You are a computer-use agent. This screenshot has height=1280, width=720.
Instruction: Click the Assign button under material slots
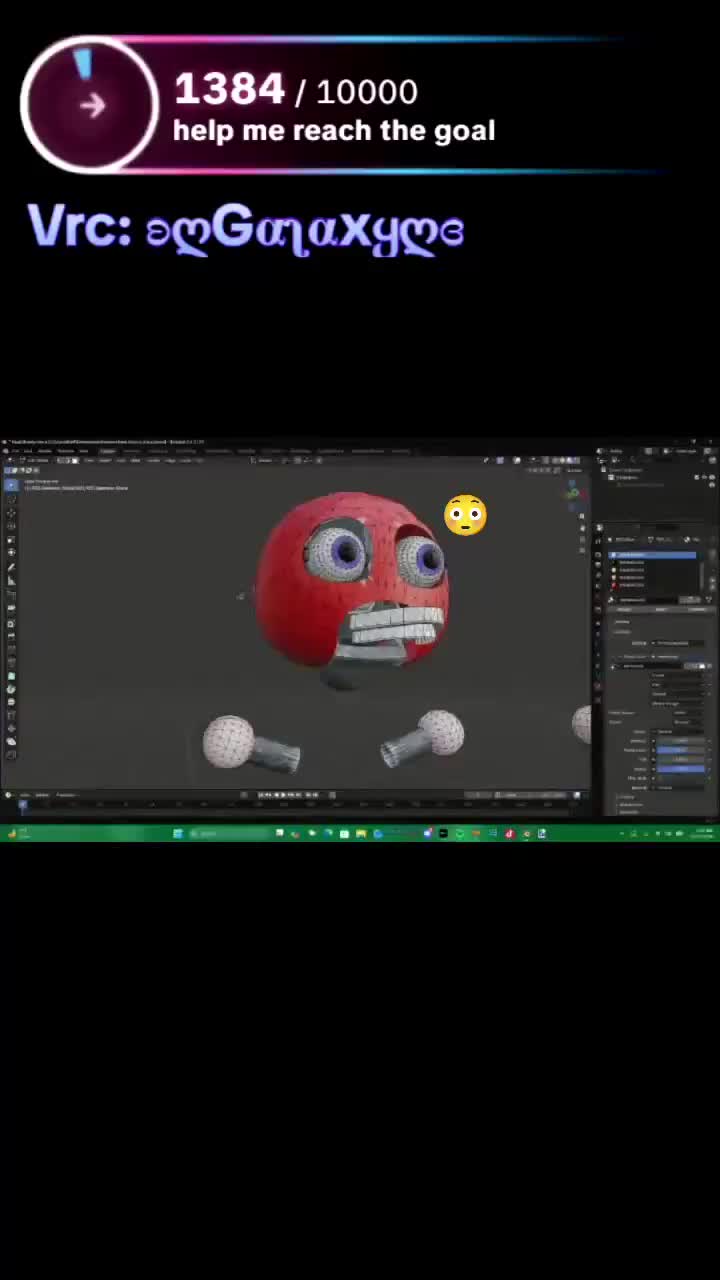[x=624, y=609]
